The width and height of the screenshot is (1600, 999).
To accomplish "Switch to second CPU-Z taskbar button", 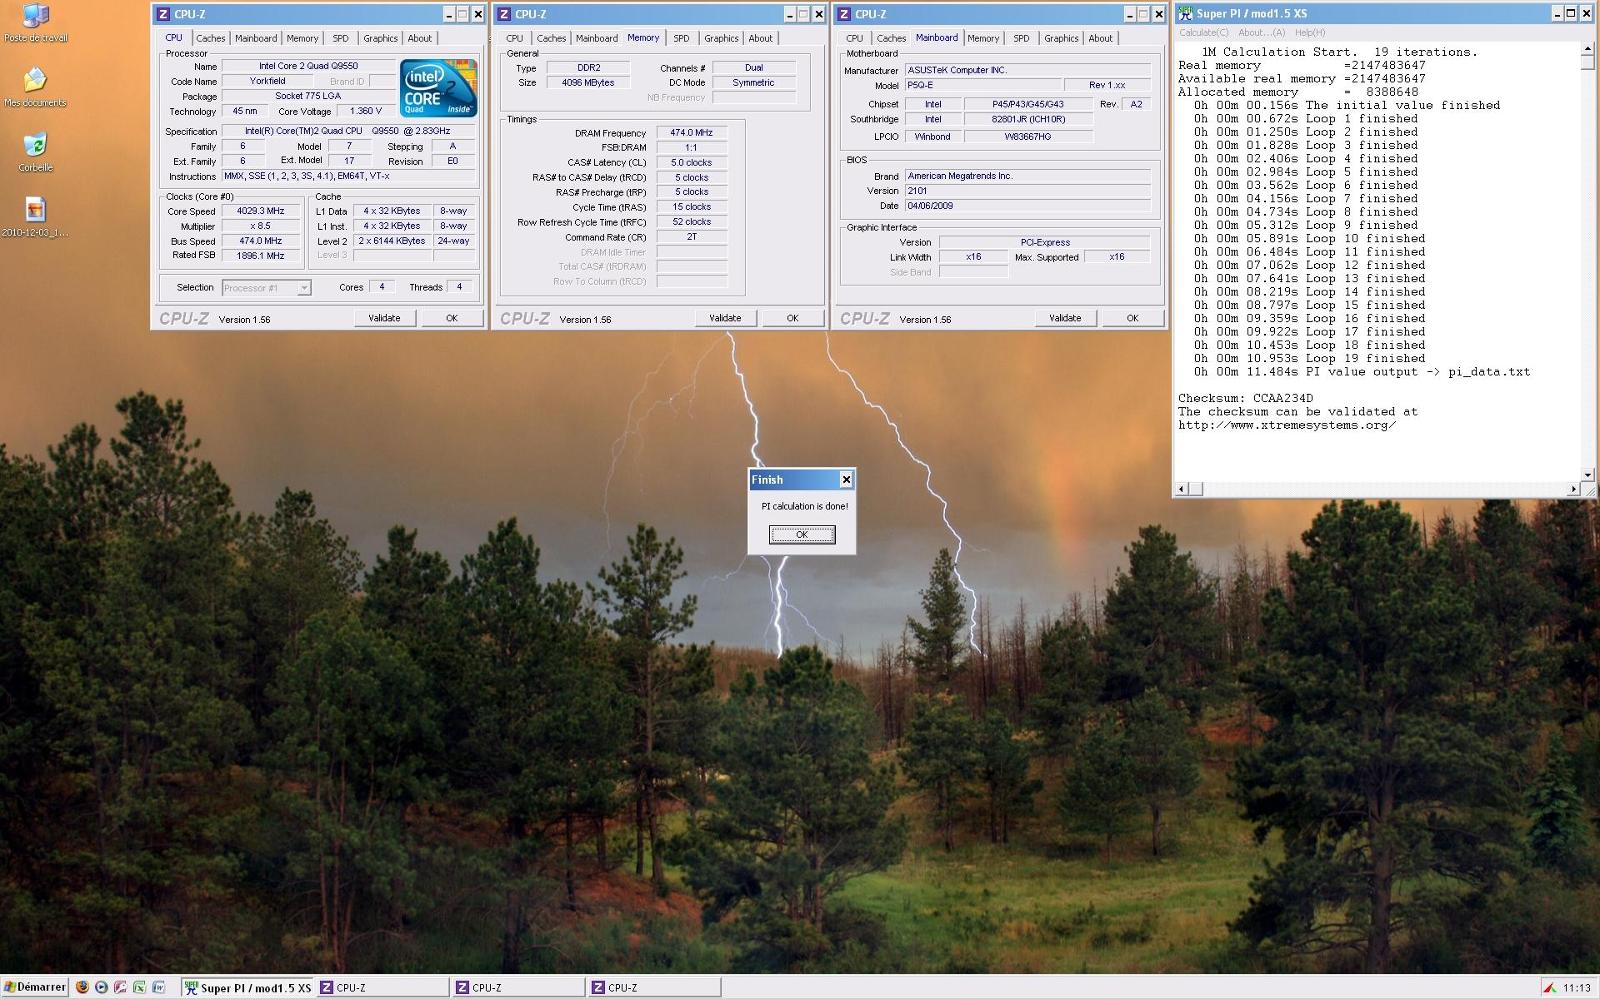I will [518, 987].
